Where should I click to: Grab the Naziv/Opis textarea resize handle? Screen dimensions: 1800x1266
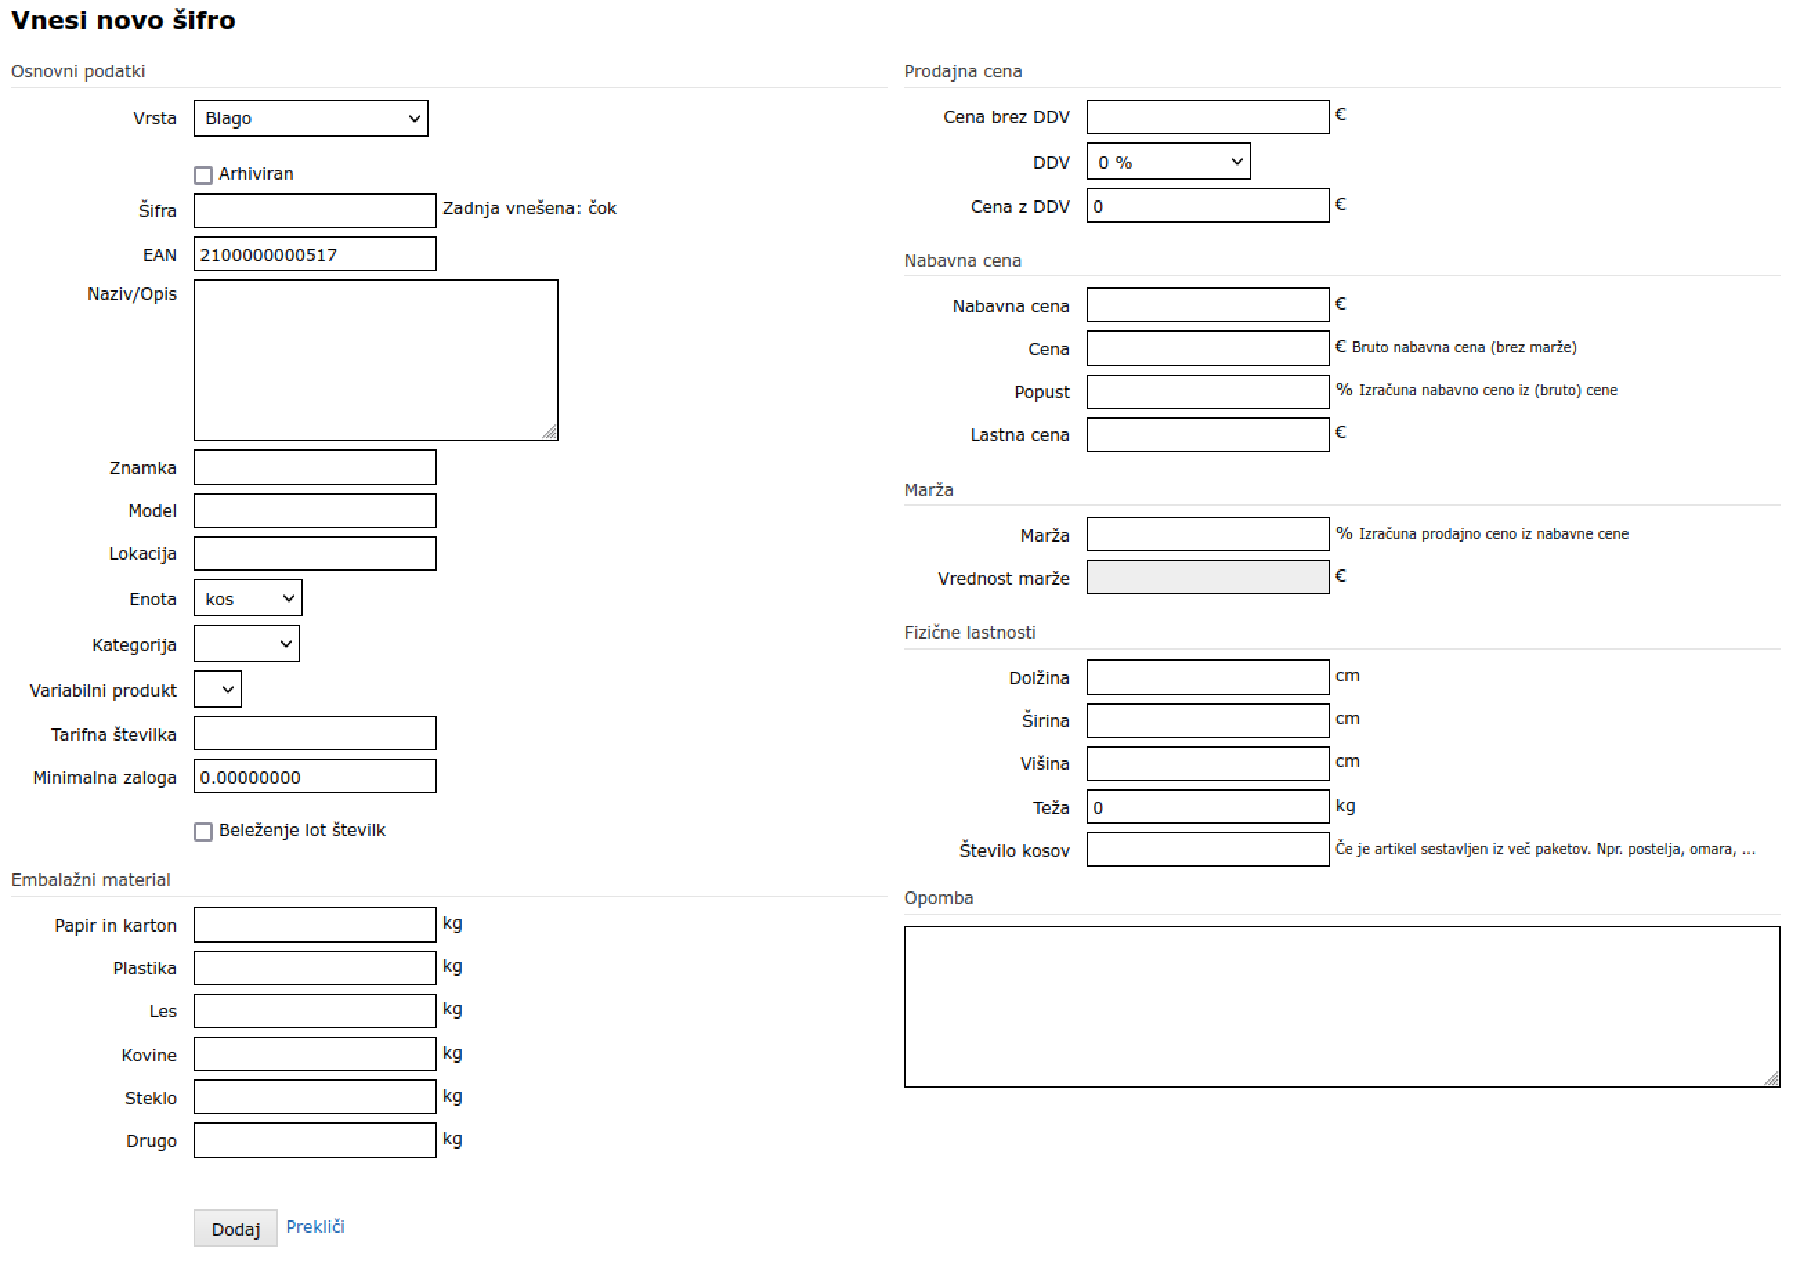coord(550,433)
